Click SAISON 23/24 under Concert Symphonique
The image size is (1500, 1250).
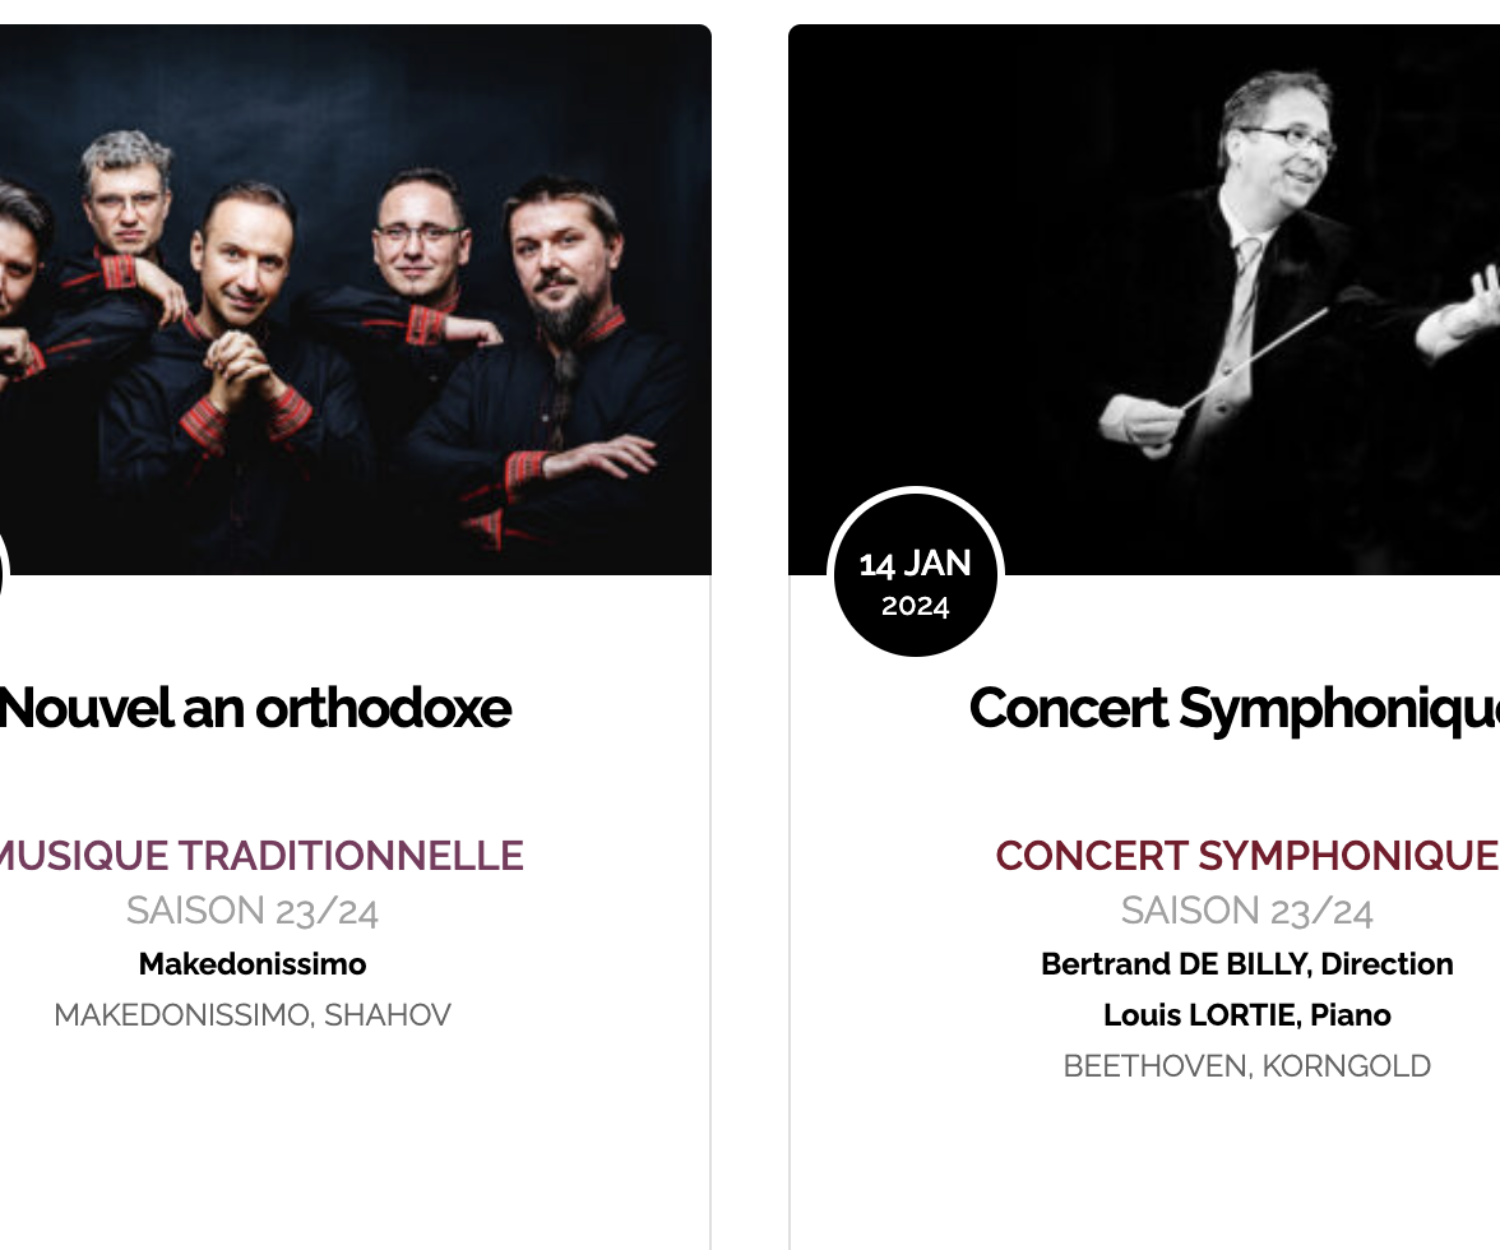(x=1246, y=911)
